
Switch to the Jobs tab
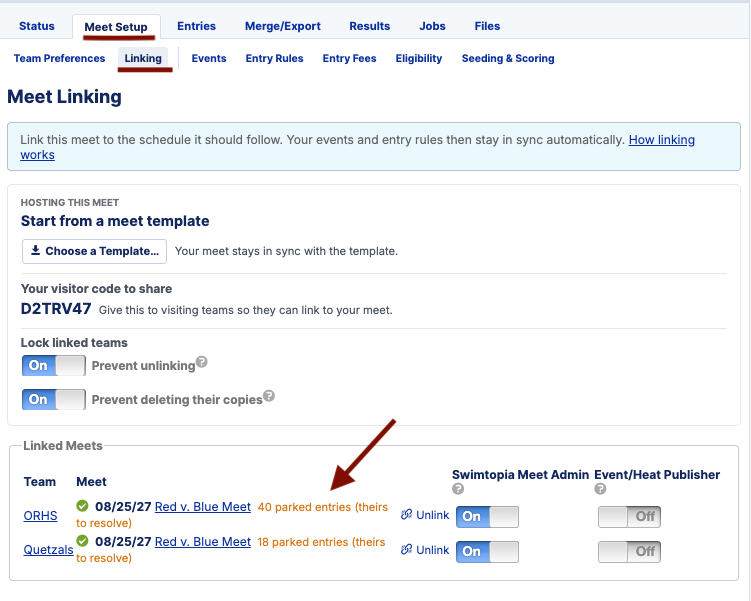coord(432,26)
